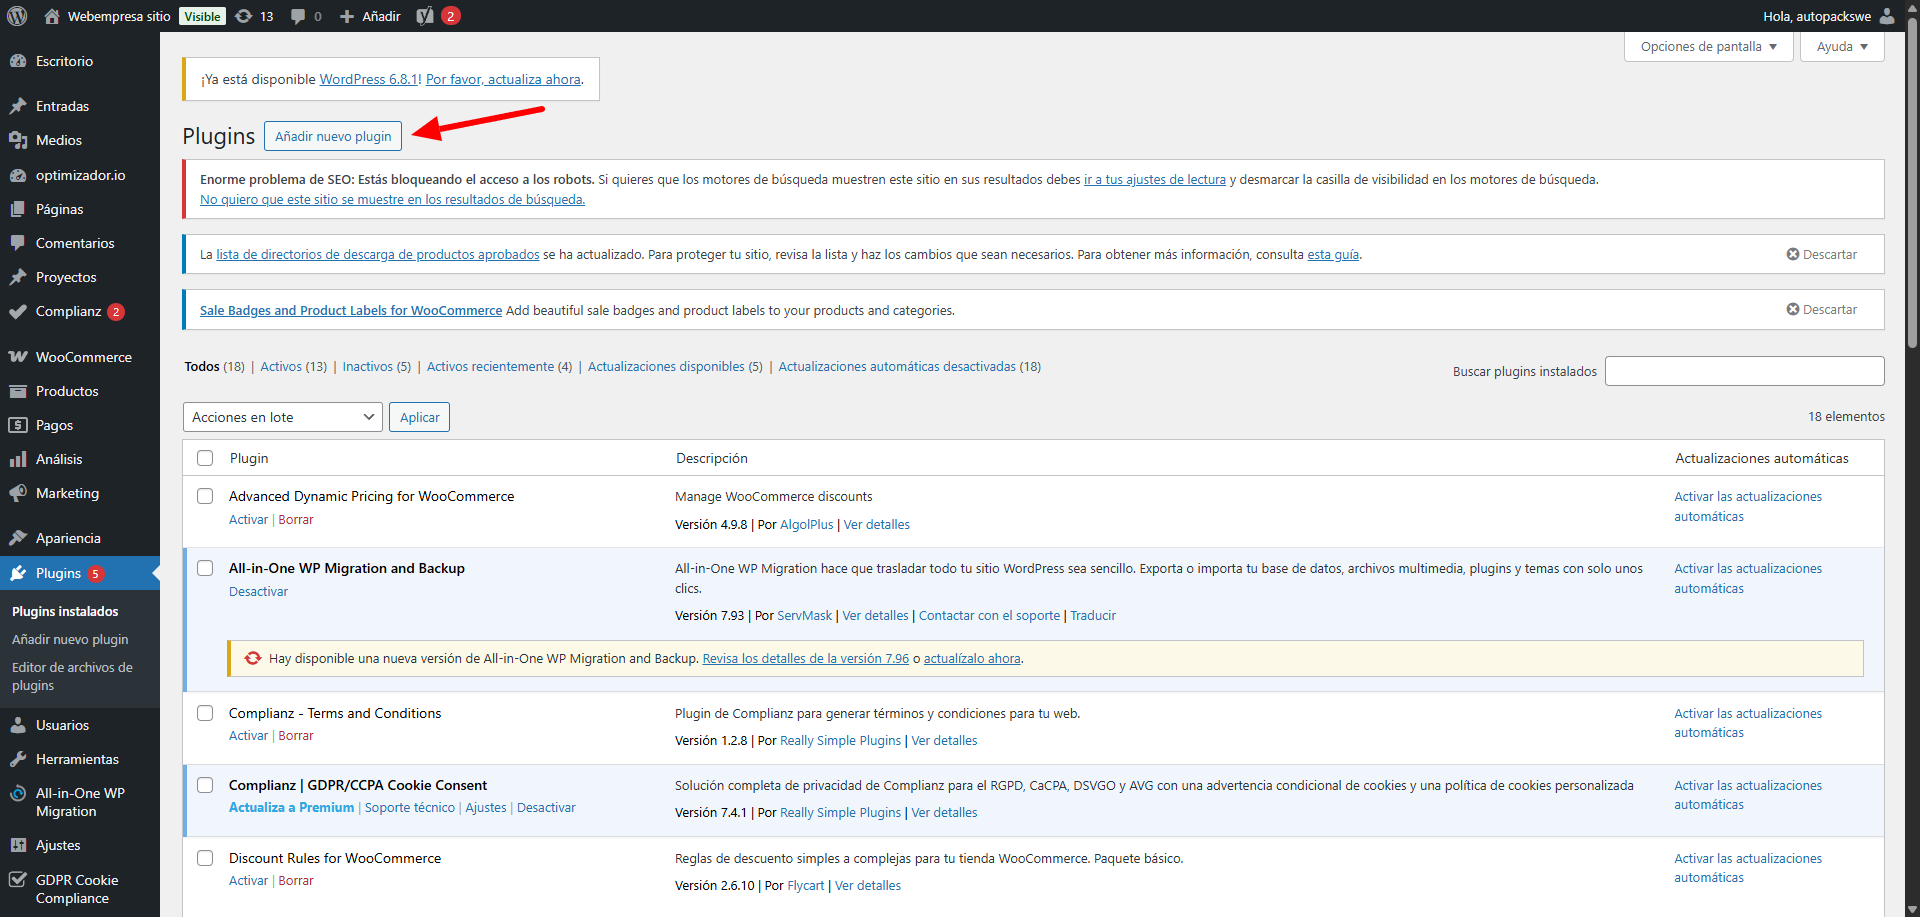Viewport: 1920px width, 917px height.
Task: Click the Herramientas wrench icon
Action: pyautogui.click(x=18, y=759)
